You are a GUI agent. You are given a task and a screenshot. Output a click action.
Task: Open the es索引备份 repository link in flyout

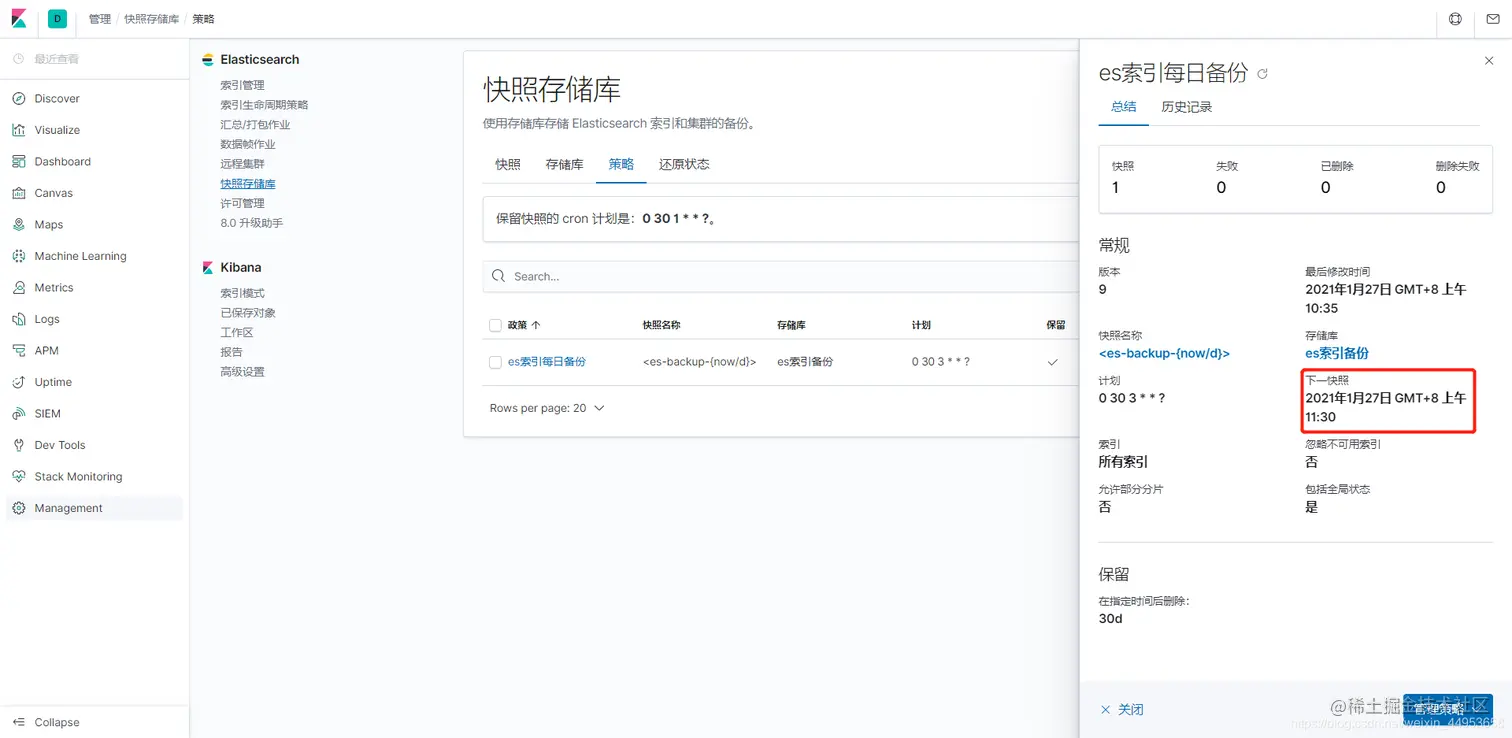pos(1336,353)
